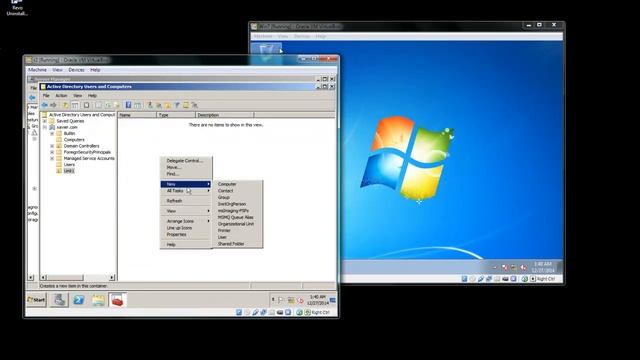The image size is (640, 360).
Task: Select Managed Service Accounts in tree
Action: pyautogui.click(x=89, y=158)
